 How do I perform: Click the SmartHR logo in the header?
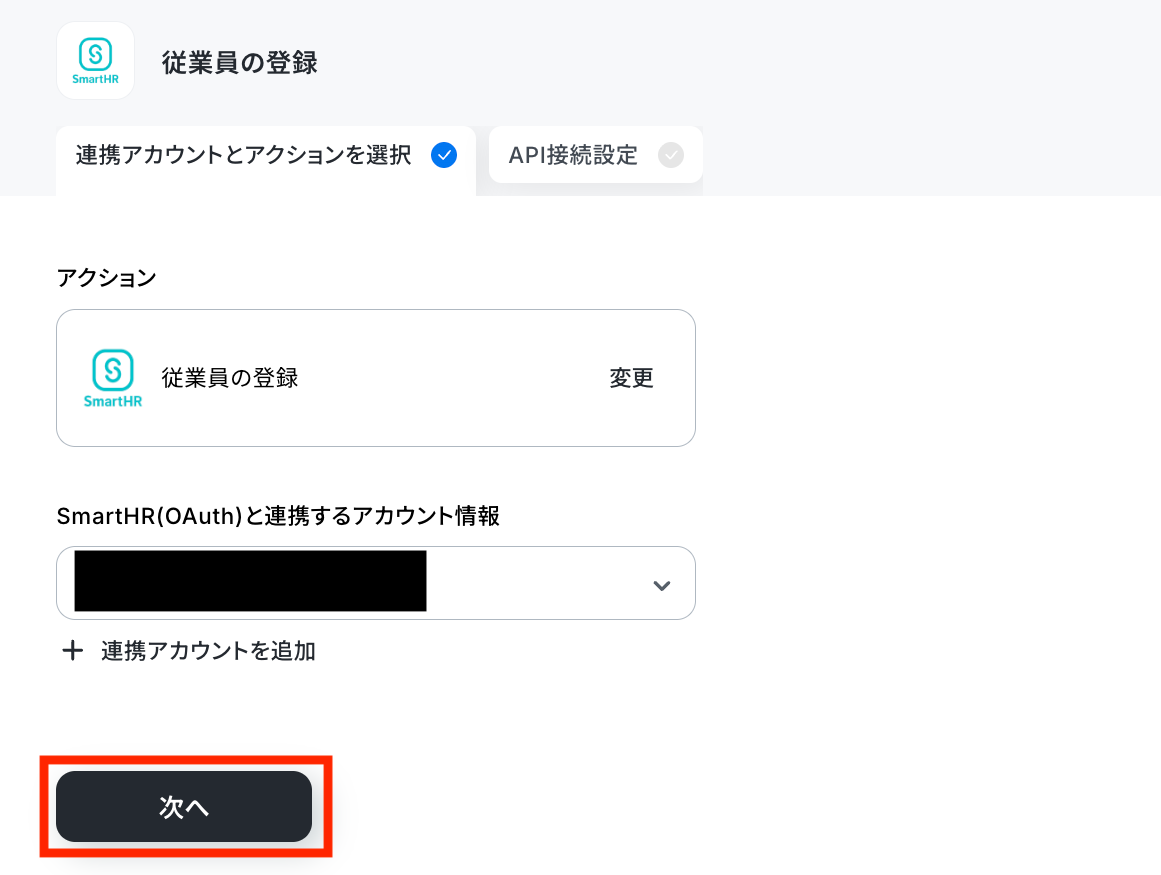point(96,61)
